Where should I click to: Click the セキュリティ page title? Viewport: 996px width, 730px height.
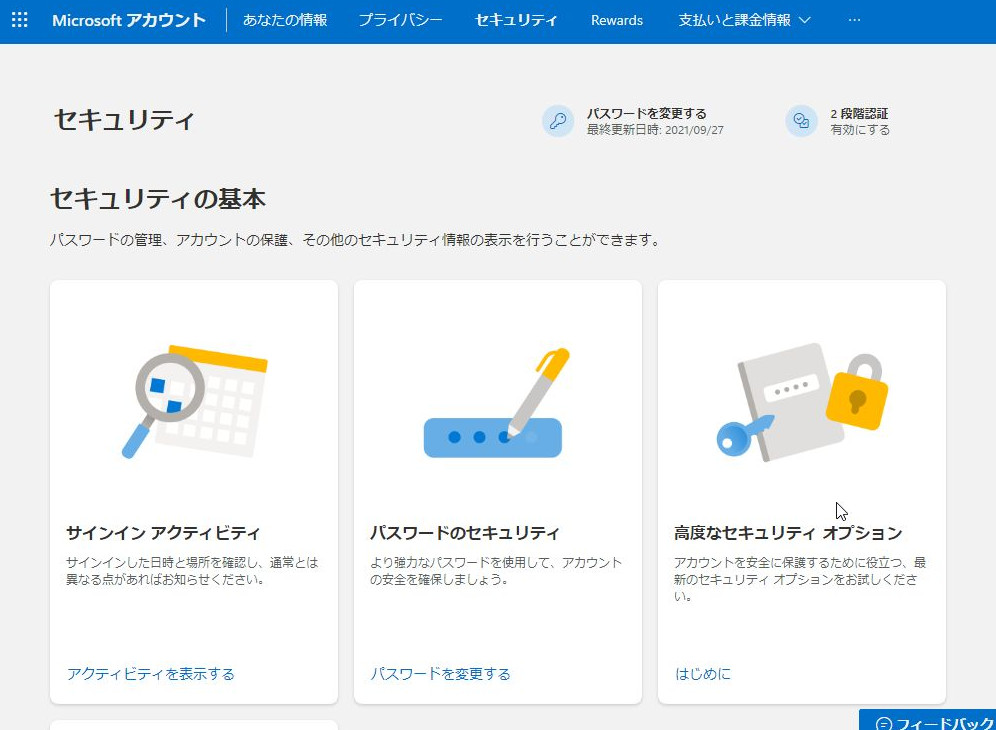coord(124,119)
